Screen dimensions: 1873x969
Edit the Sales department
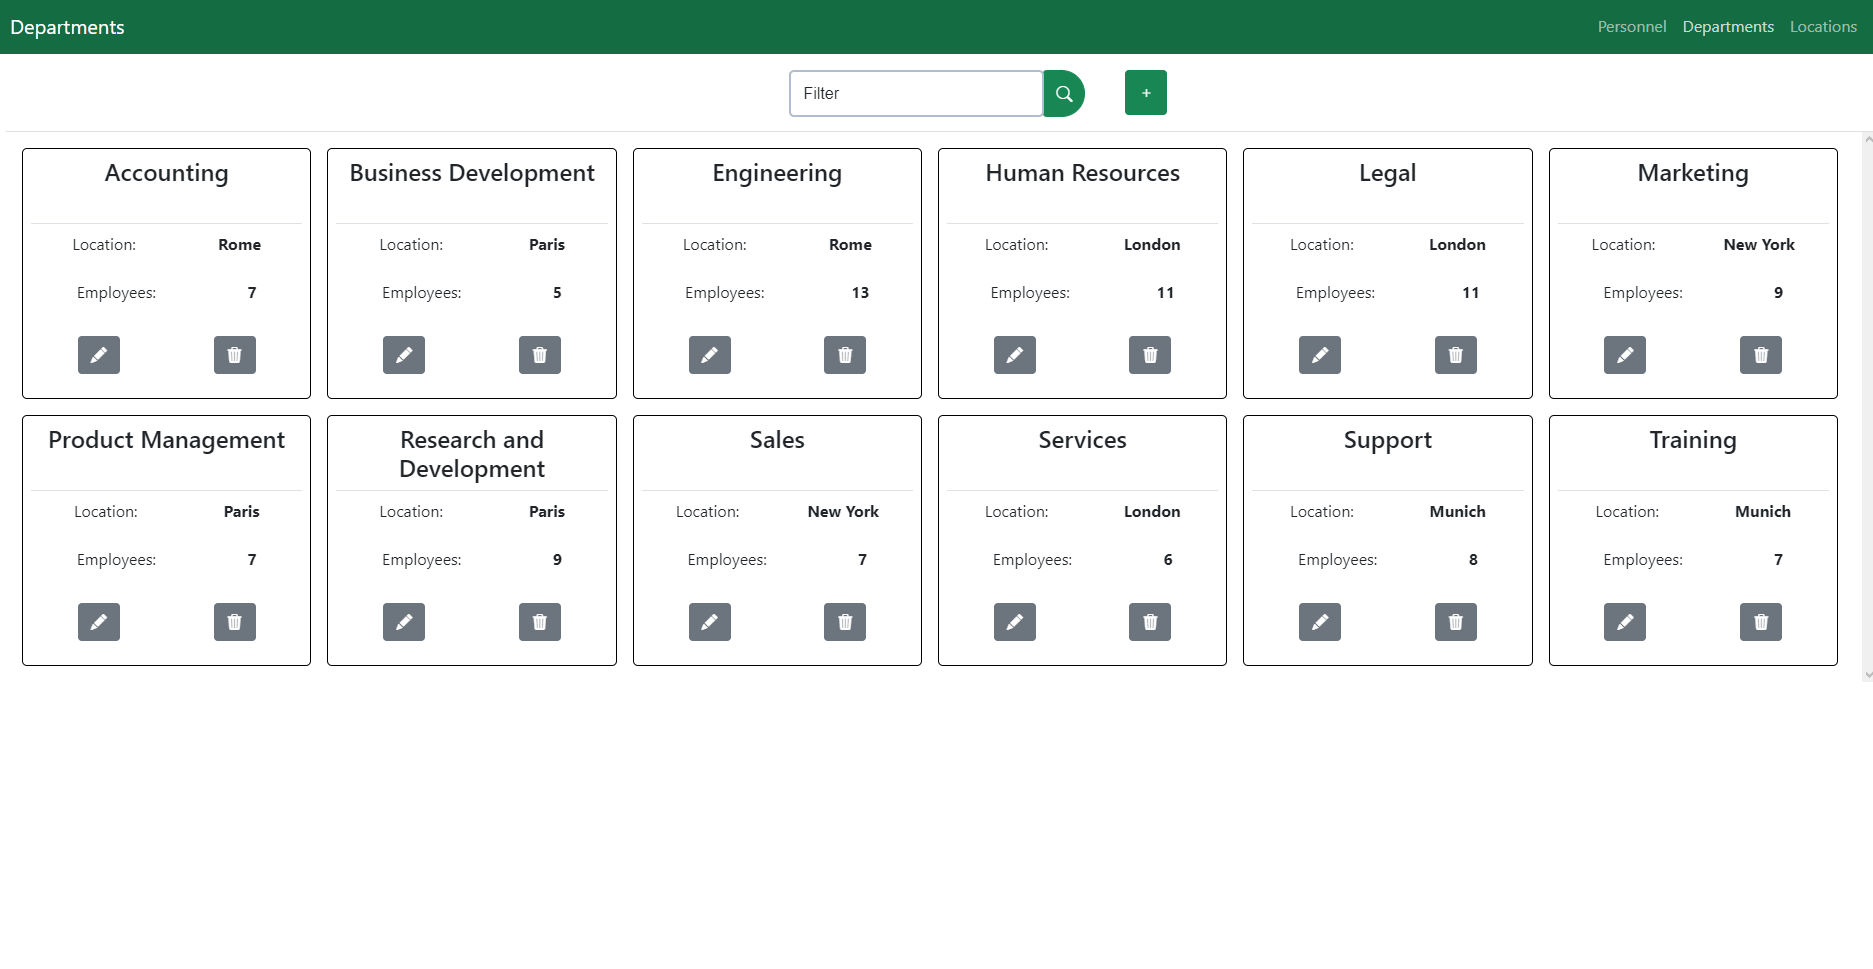tap(709, 622)
